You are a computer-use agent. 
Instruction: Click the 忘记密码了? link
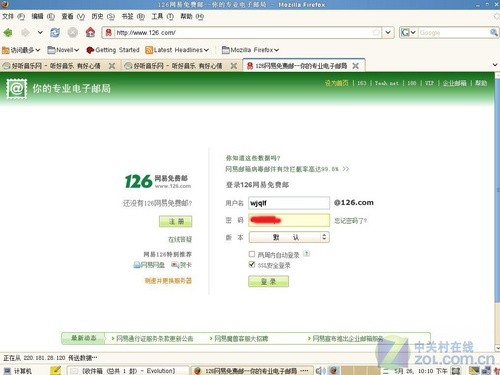coord(351,220)
